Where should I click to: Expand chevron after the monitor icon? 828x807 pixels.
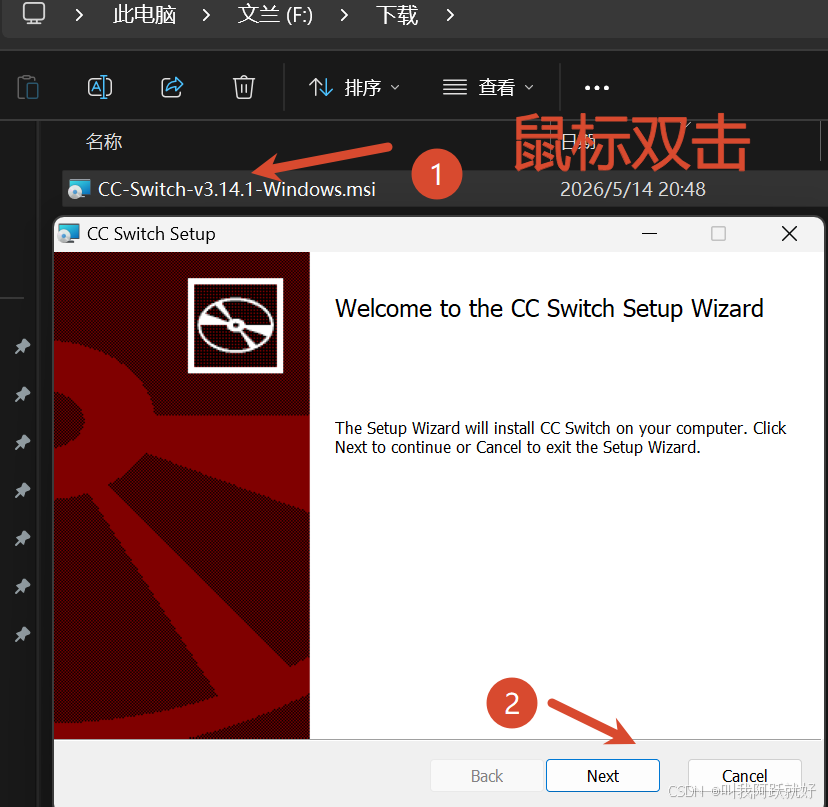[x=79, y=15]
